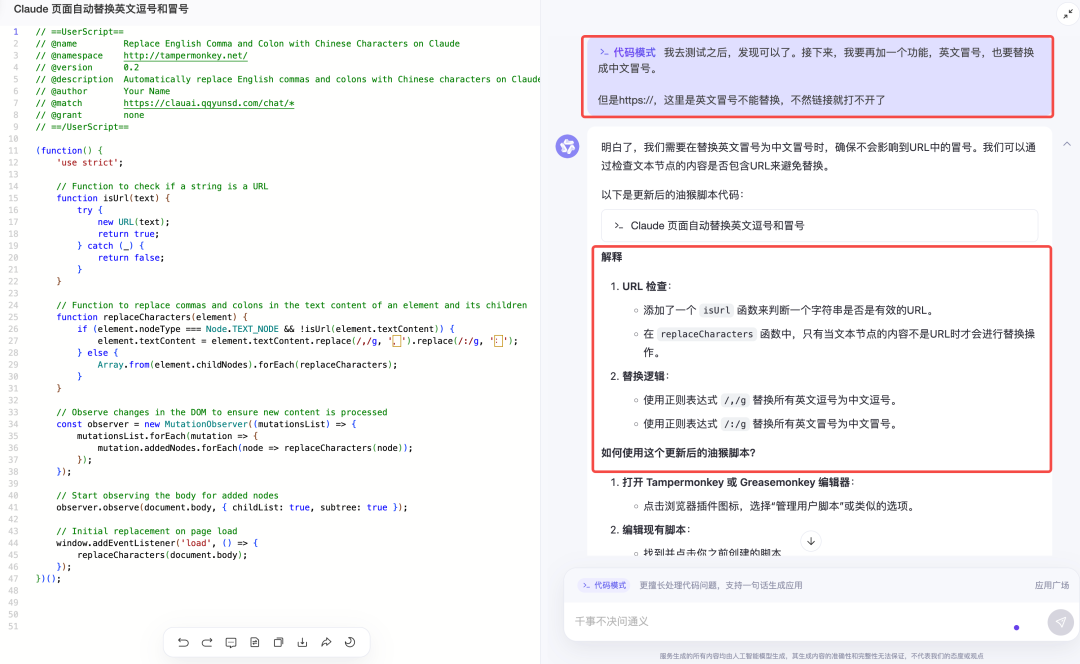Click the isUrl inline code in explanation

(x=716, y=311)
